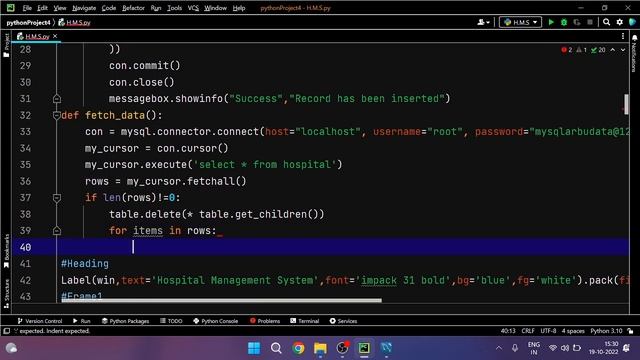The height and width of the screenshot is (360, 640).
Task: Open the Terminal tool window
Action: point(304,321)
